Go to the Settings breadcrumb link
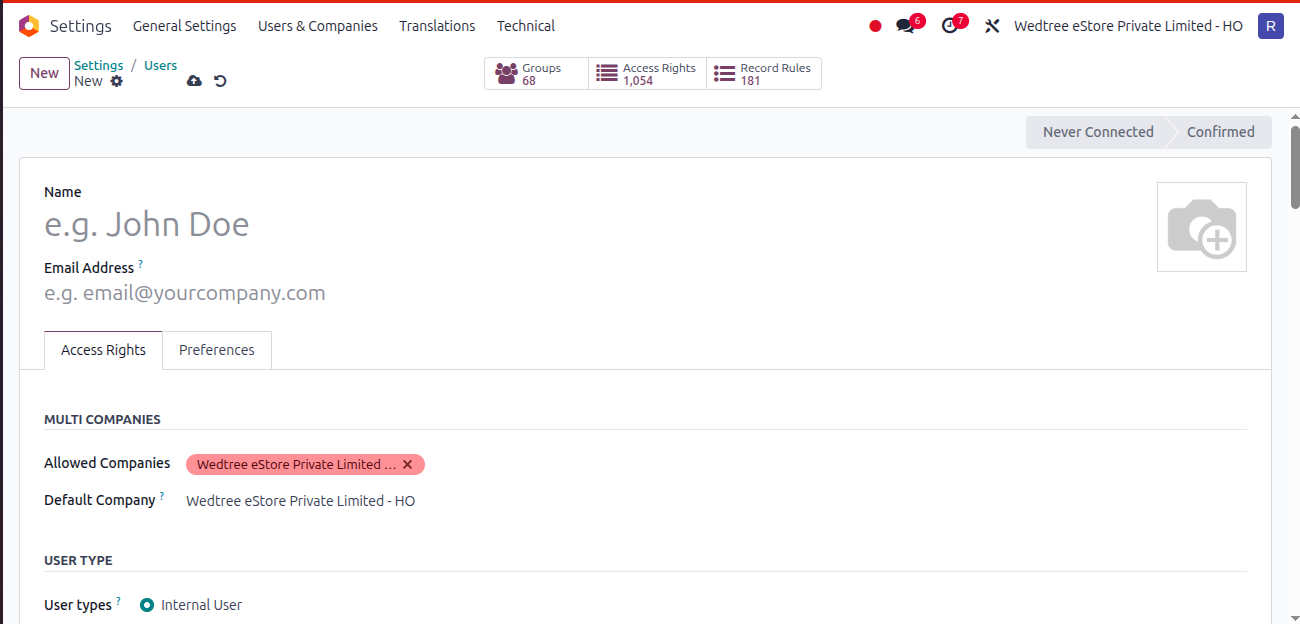The height and width of the screenshot is (624, 1300). [99, 66]
